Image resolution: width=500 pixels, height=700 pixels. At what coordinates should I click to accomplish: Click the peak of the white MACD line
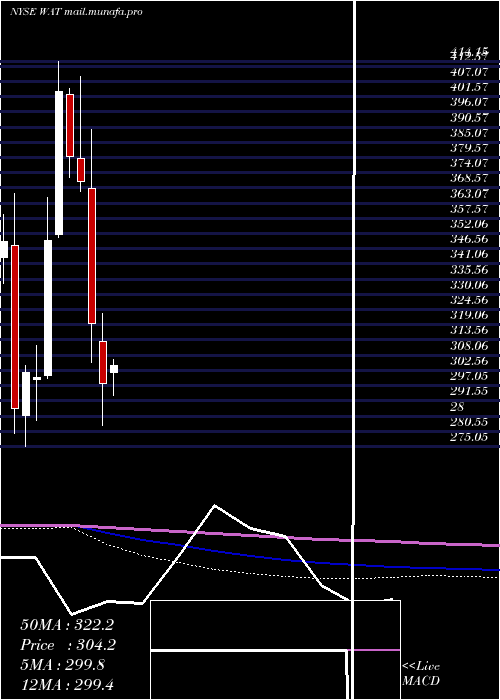tap(215, 506)
